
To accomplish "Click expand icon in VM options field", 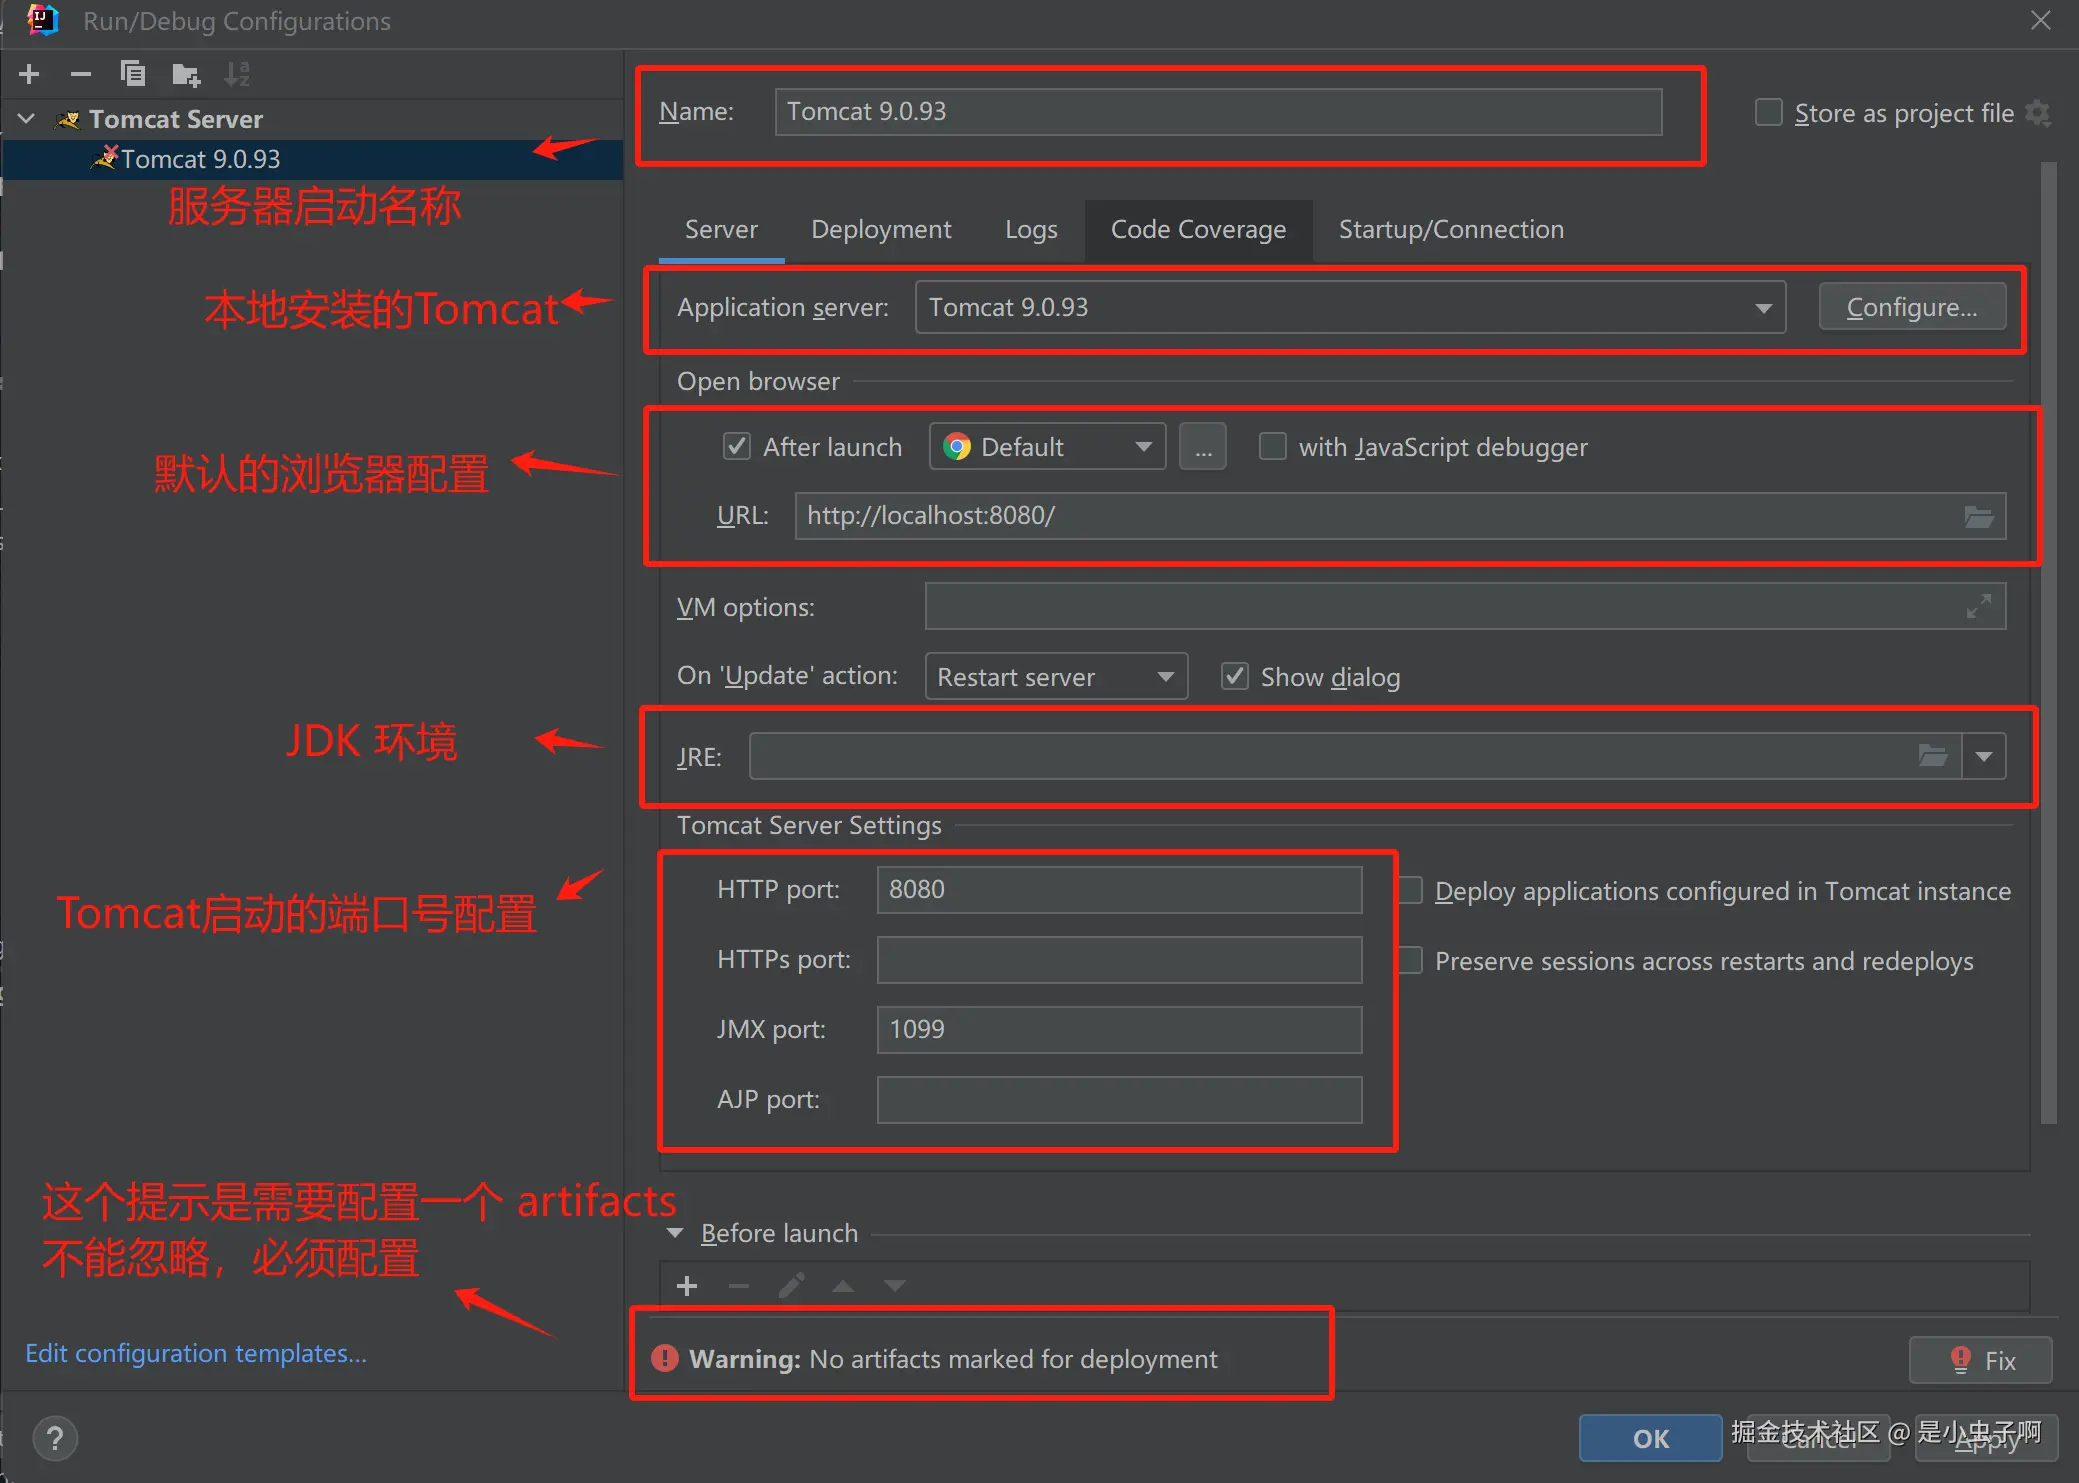I will 1978,606.
